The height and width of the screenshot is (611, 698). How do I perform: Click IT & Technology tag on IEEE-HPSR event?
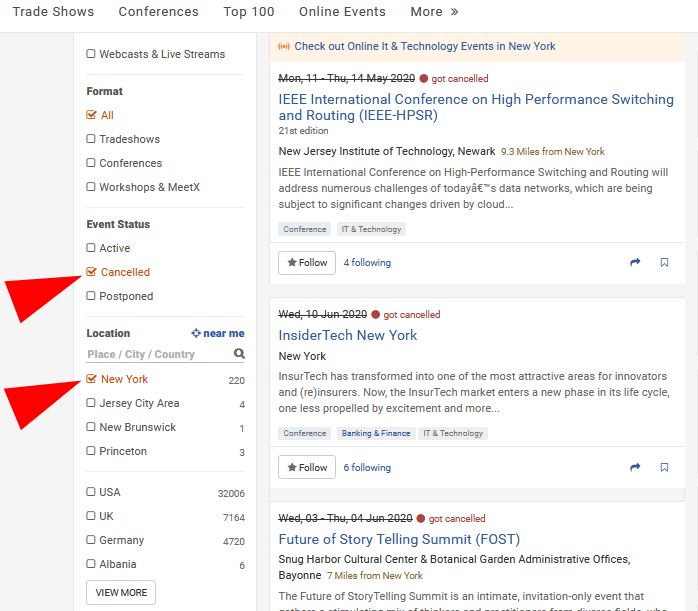[371, 229]
